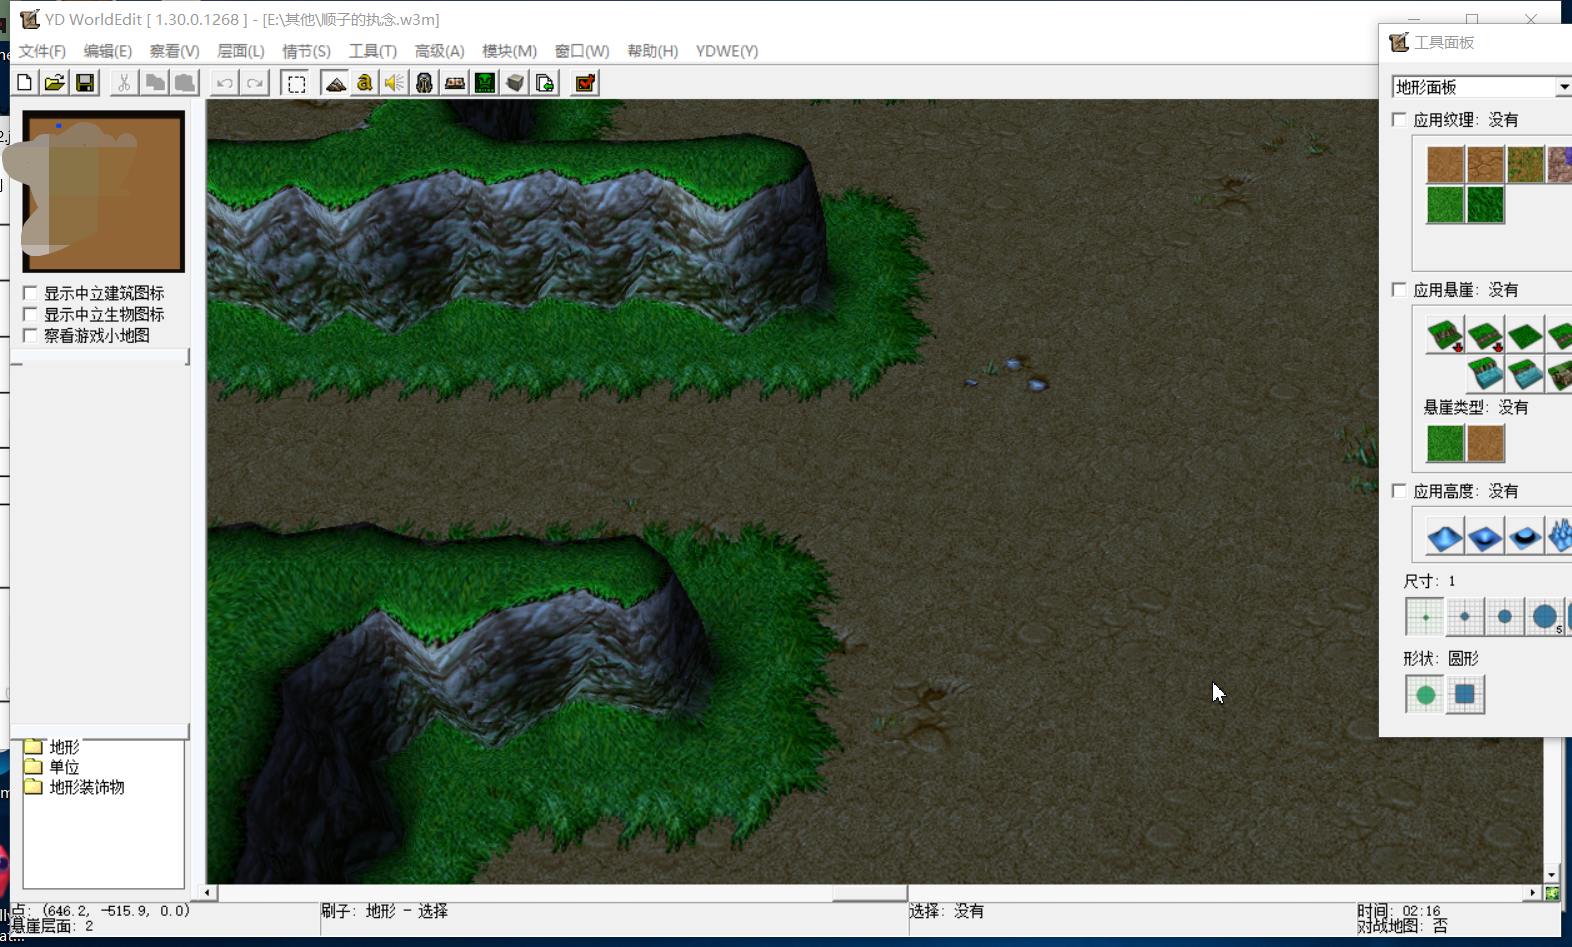Viewport: 1572px width, 947px height.
Task: Click the minimap preview thumbnail
Action: (x=104, y=191)
